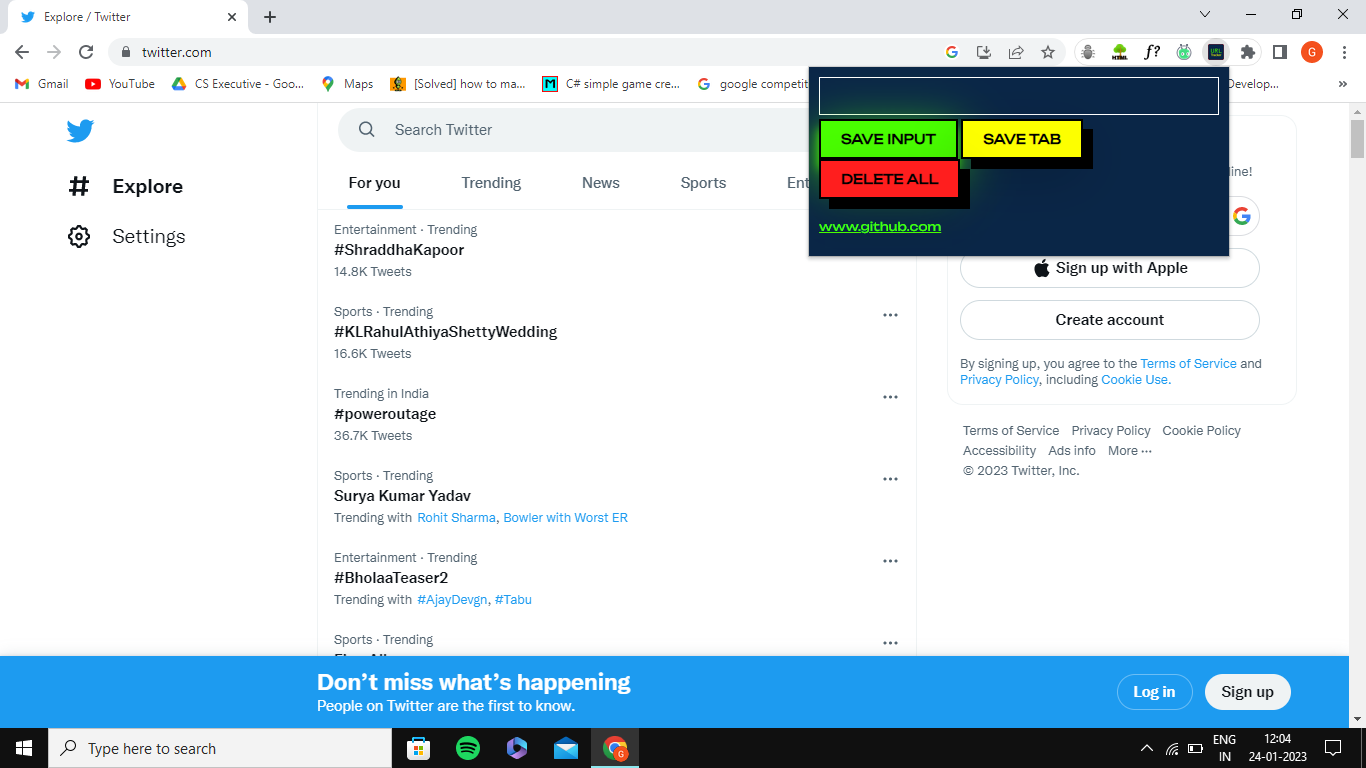1366x768 pixels.
Task: Click the SAVE INPUT button
Action: (x=888, y=139)
